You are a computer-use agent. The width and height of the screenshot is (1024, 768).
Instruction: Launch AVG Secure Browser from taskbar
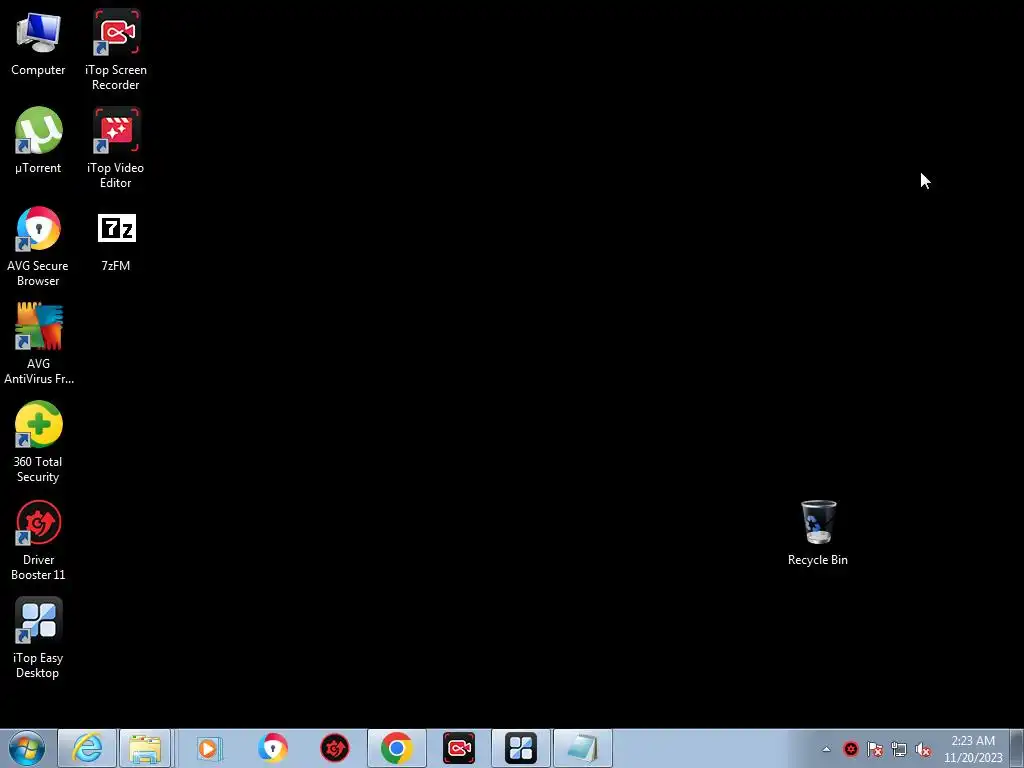click(x=272, y=748)
